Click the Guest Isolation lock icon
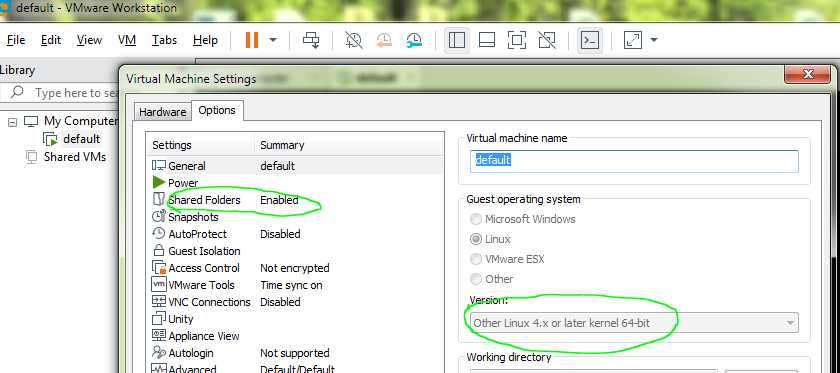Viewport: 840px width, 373px height. coord(159,250)
